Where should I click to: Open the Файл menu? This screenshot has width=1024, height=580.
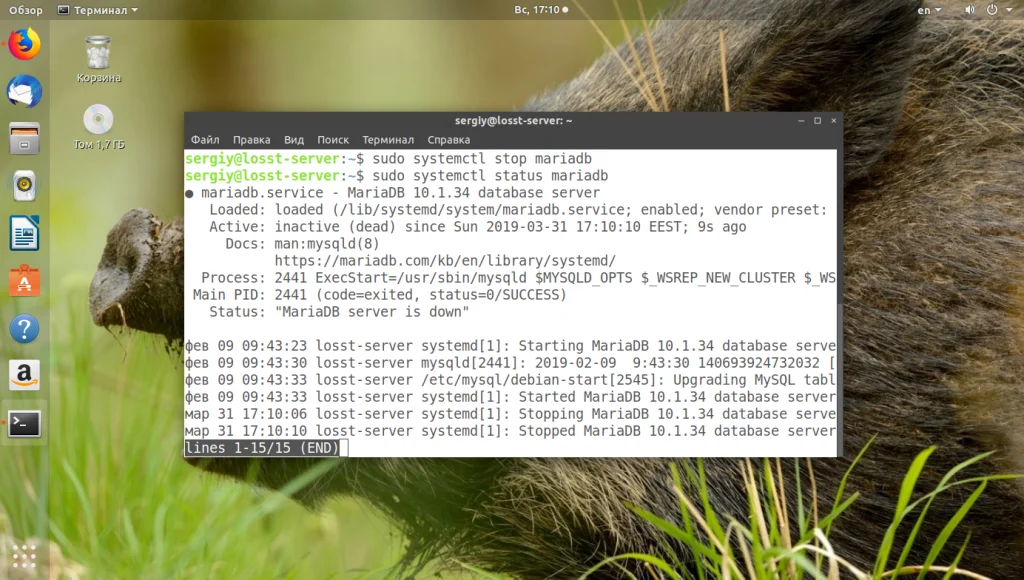pos(205,140)
